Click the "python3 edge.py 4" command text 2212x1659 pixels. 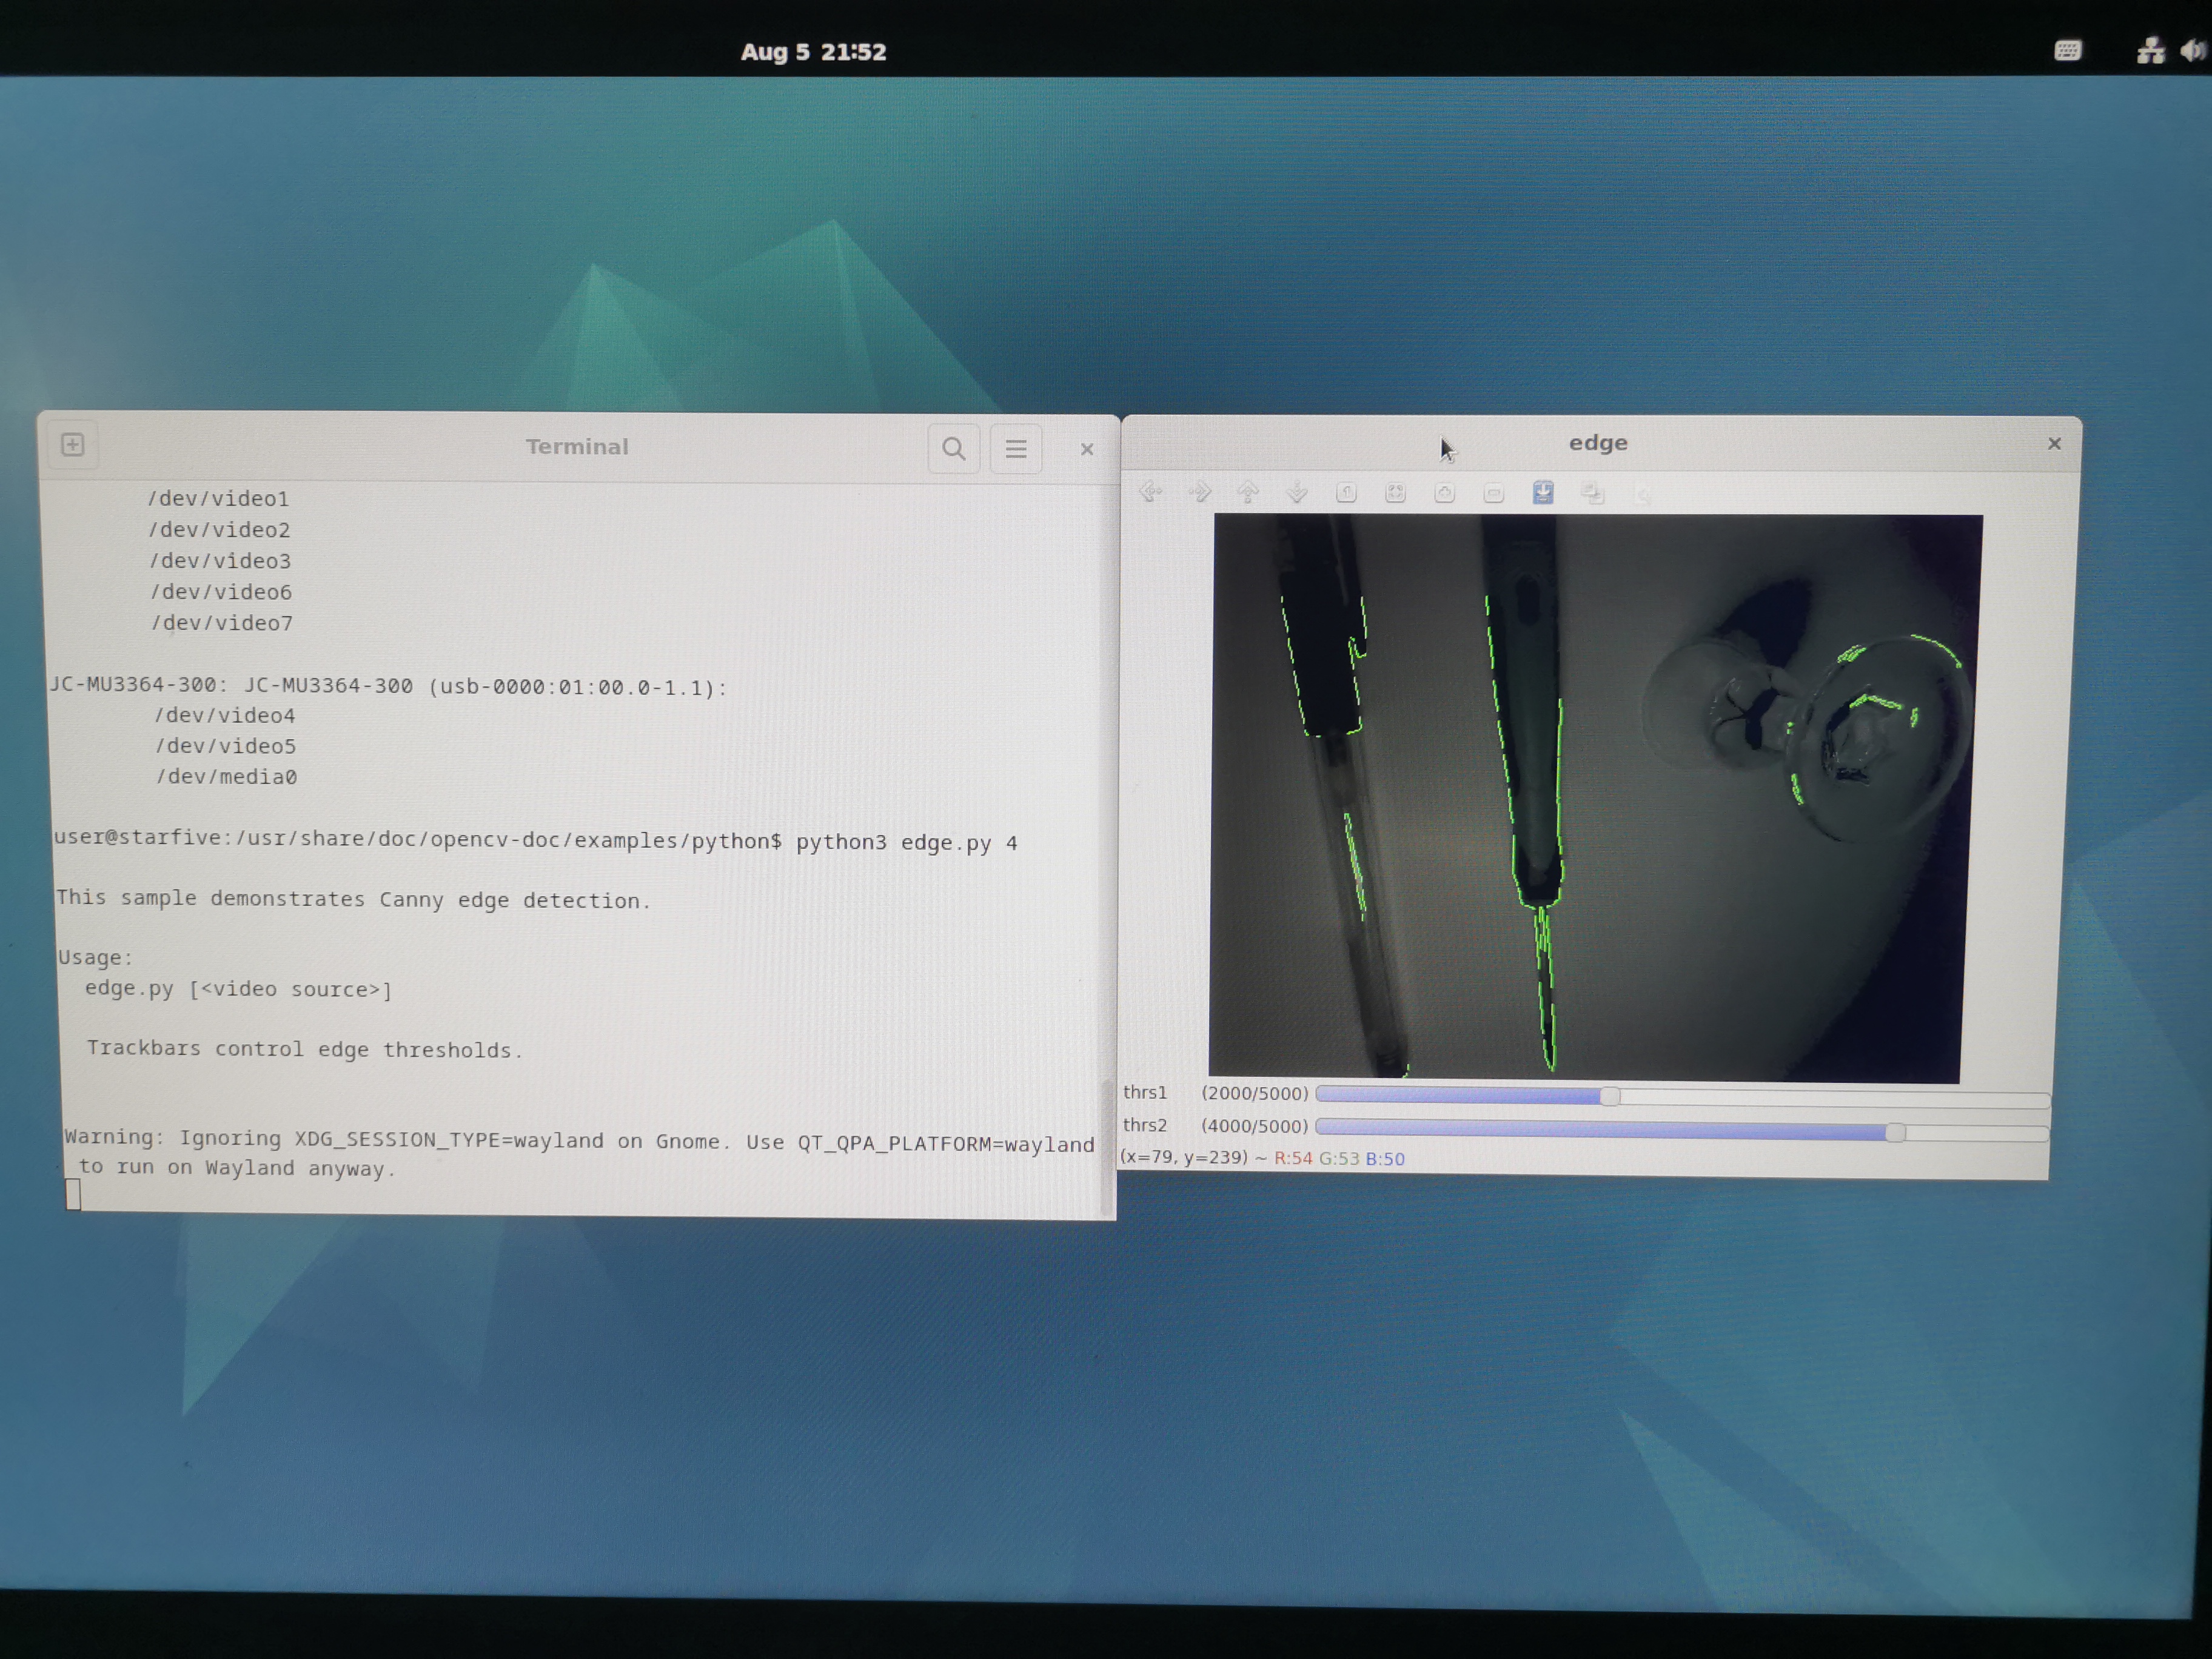point(906,842)
